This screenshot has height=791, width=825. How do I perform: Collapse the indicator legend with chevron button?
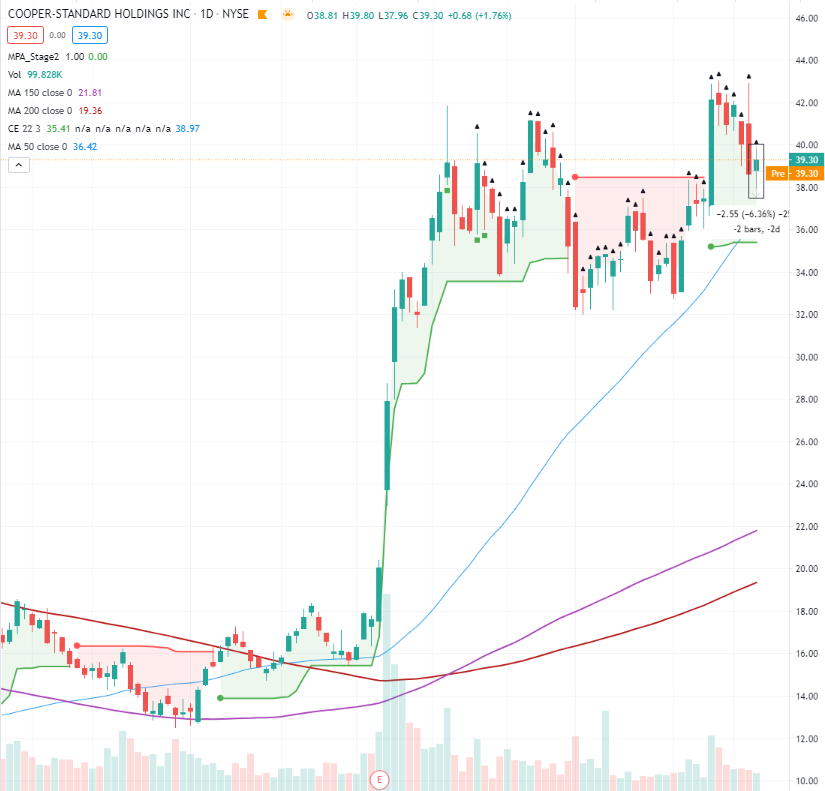17,166
